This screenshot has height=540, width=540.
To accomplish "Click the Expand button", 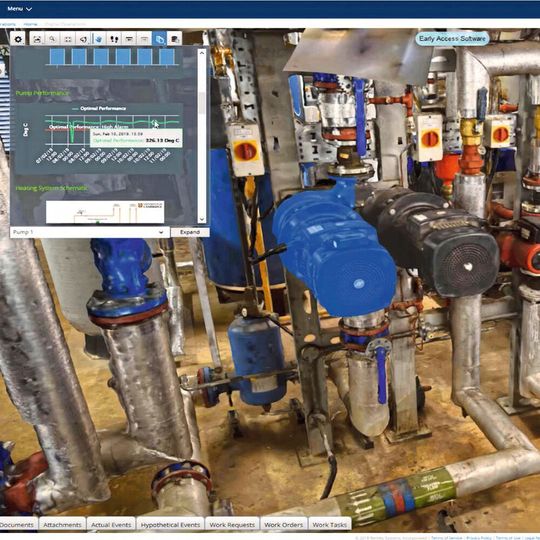I will [x=190, y=232].
